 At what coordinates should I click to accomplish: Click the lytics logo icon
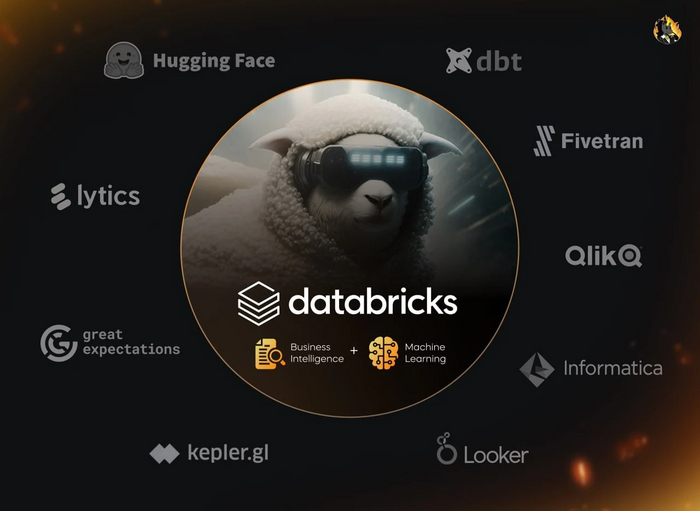point(60,196)
